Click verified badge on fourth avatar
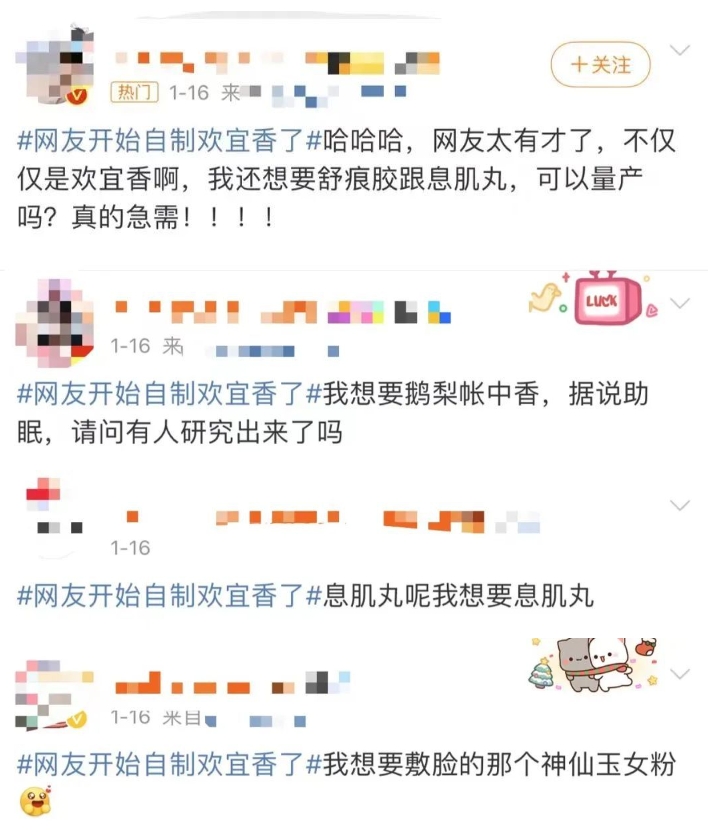Image resolution: width=708 pixels, height=832 pixels. click(x=77, y=718)
